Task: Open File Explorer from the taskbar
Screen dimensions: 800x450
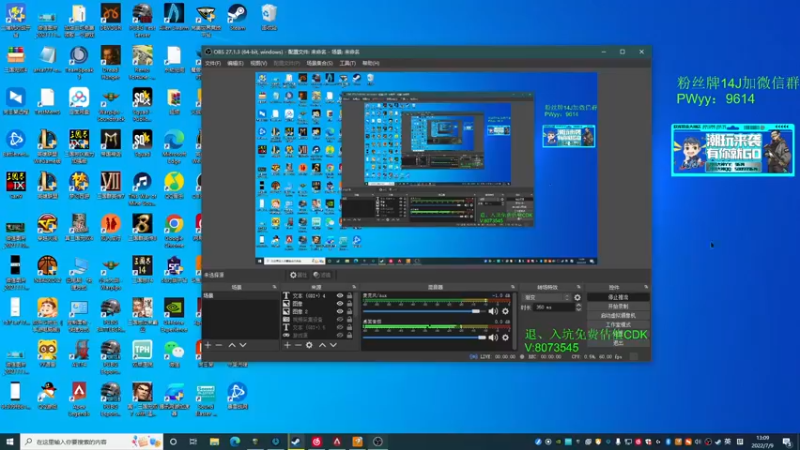Action: [214, 441]
